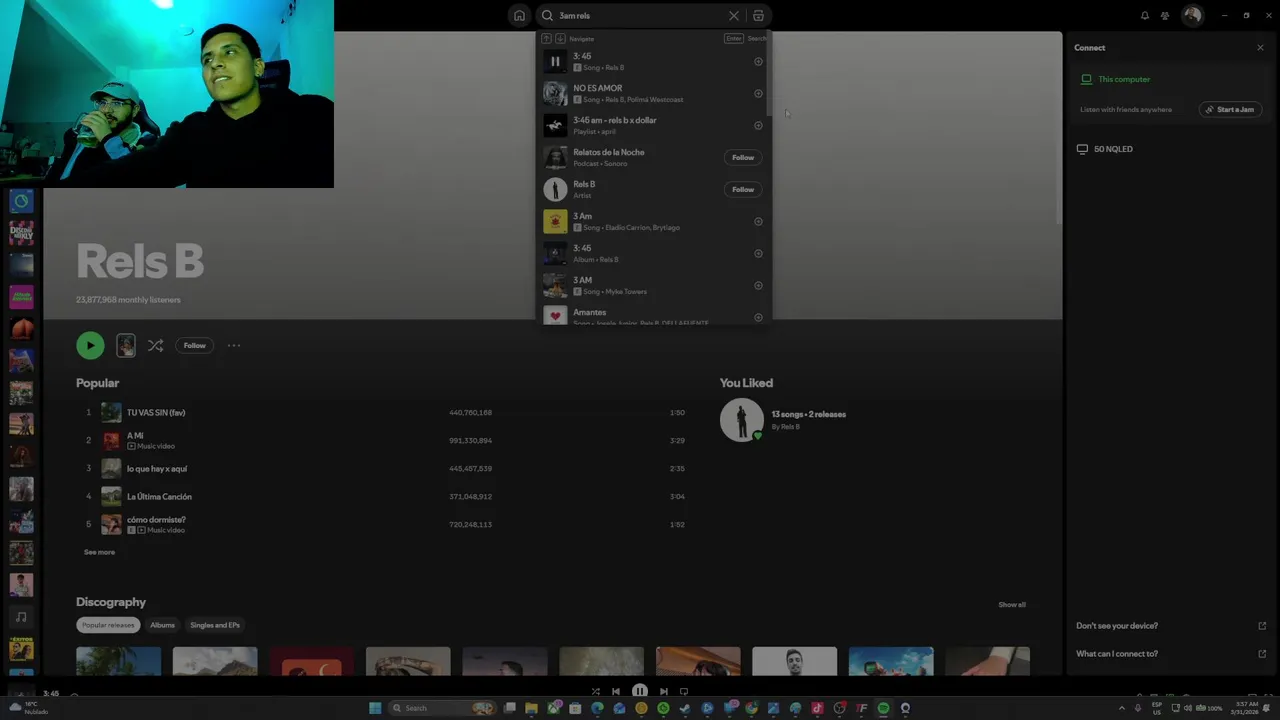Open NO ES AMOR search result
Viewport: 1280px width, 720px height.
(654, 93)
